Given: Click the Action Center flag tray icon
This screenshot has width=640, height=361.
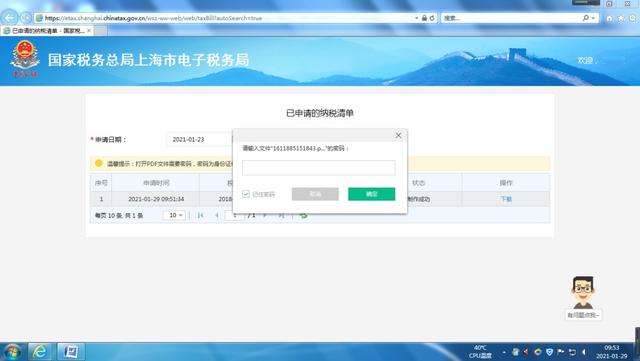Looking at the screenshot, I should (561, 352).
